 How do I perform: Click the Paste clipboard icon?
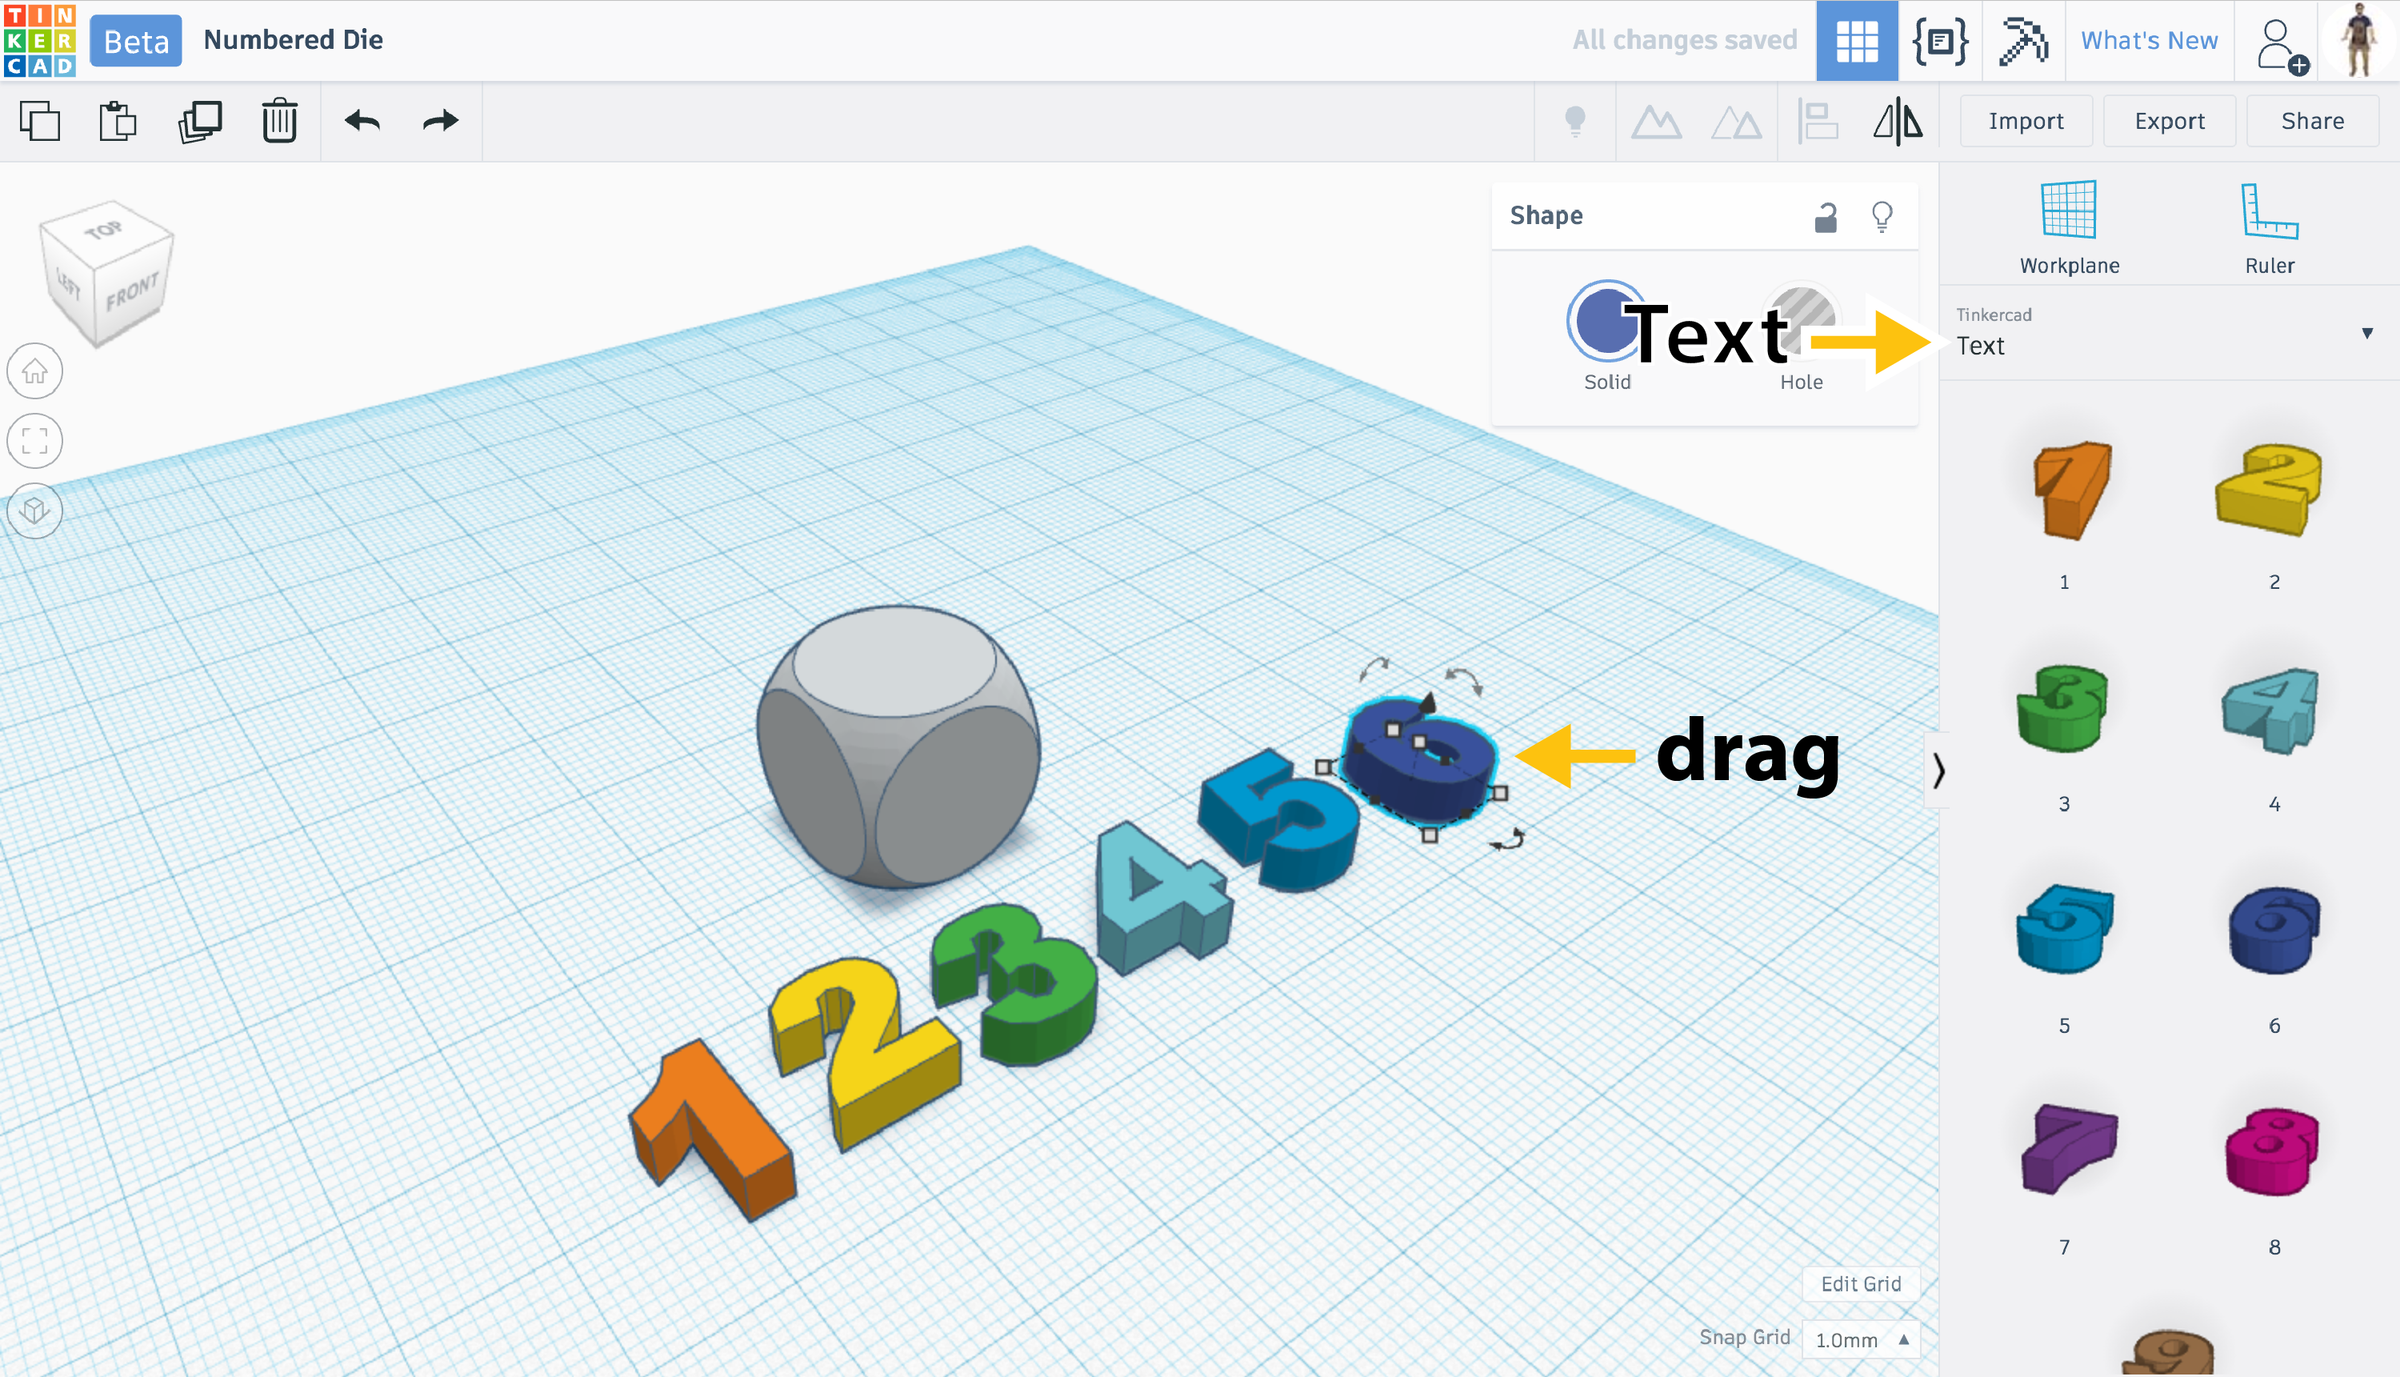(x=118, y=122)
